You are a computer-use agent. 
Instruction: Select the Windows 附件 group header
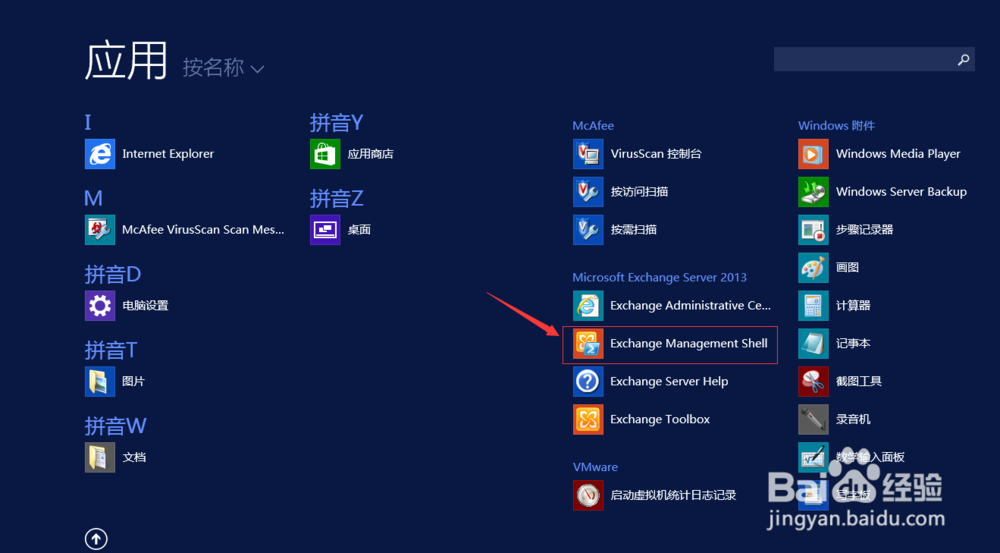tap(836, 126)
